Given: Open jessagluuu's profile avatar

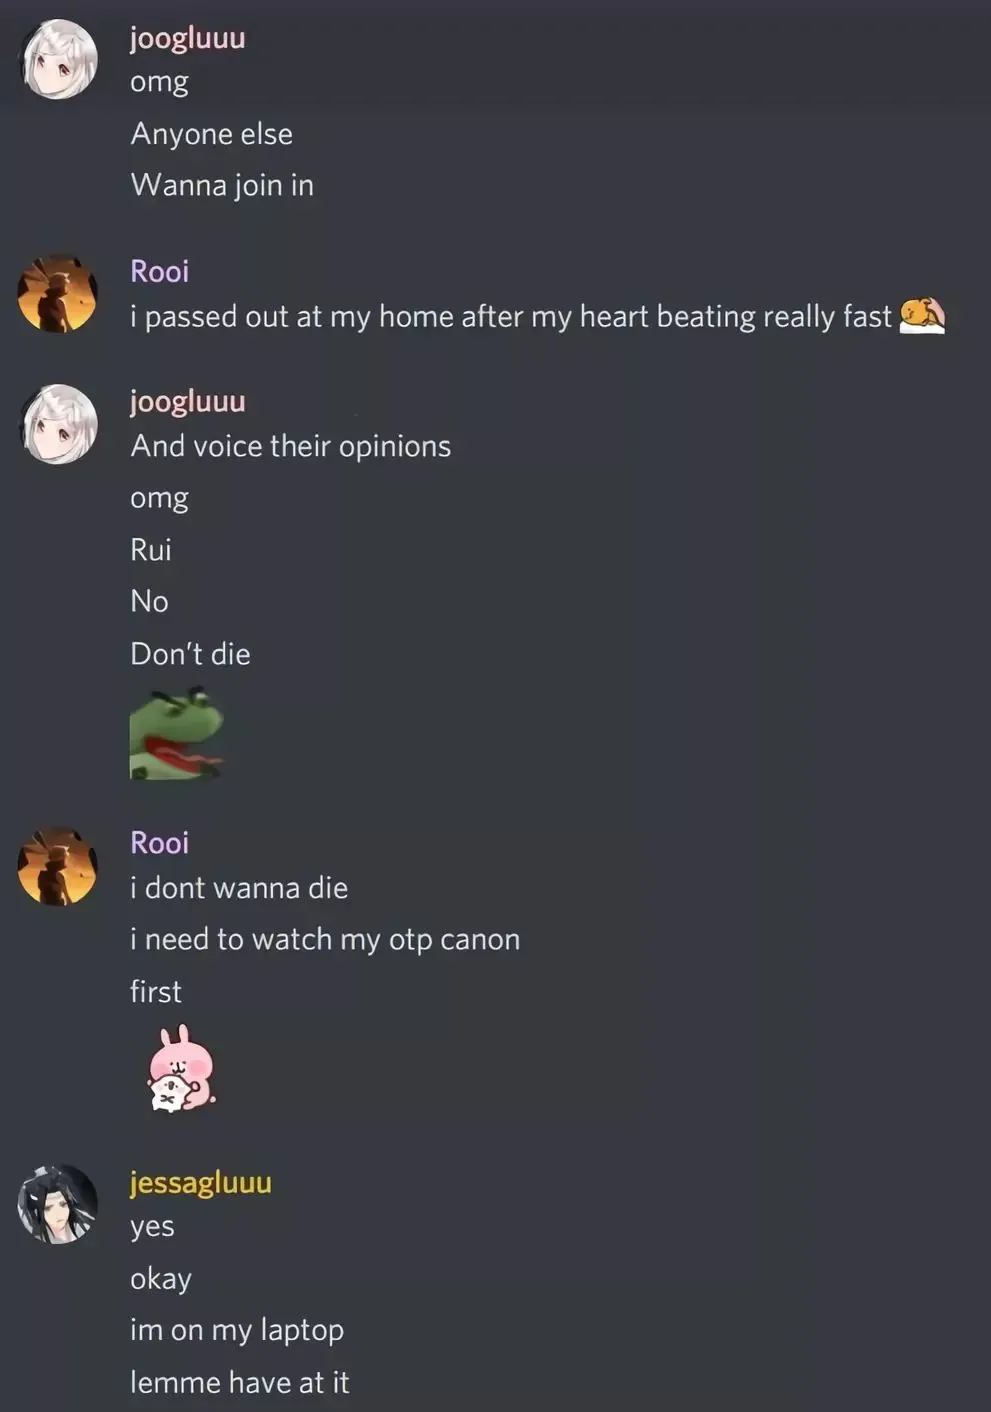Looking at the screenshot, I should tap(58, 1204).
